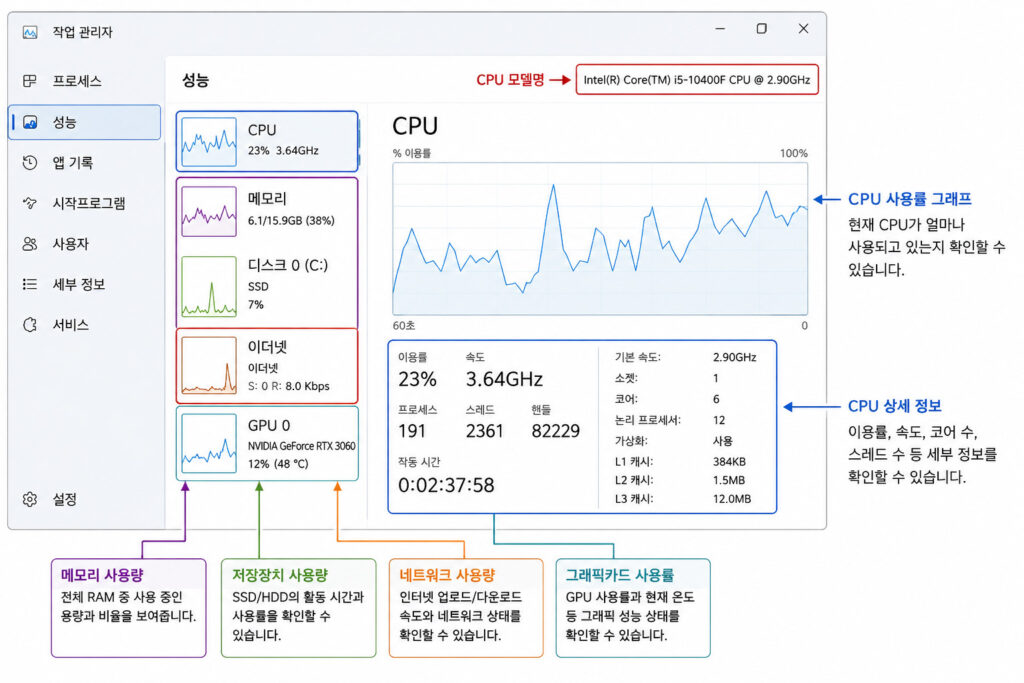Click the 3.64GHz speed value

pos(504,379)
